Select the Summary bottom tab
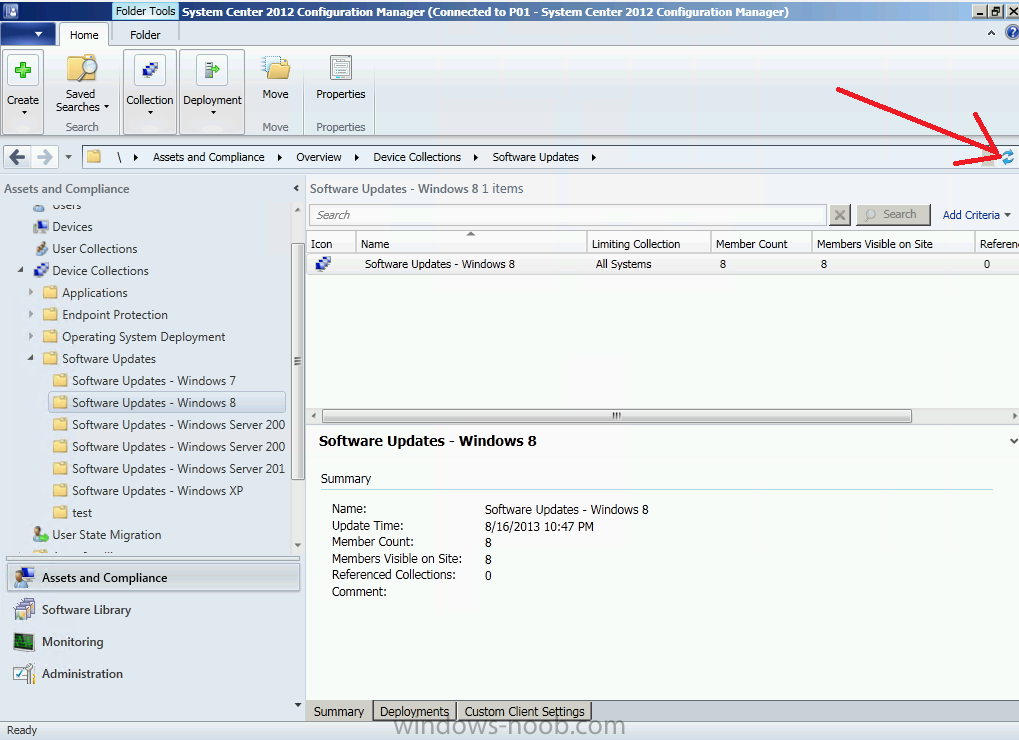Screen dimensions: 1019x740 point(339,711)
